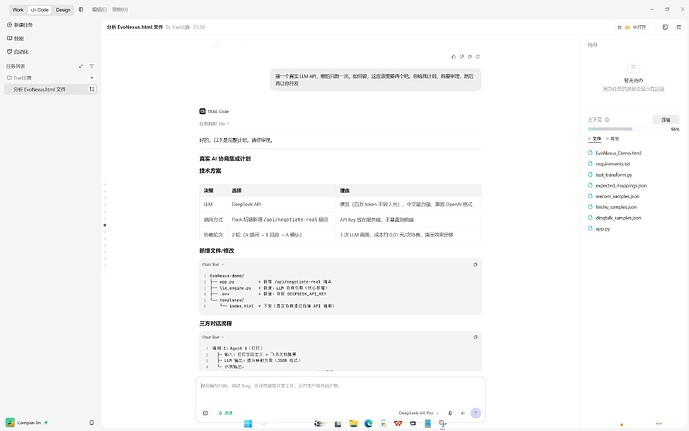
Task: Click the thumbs-up icon above the user message
Action: pyautogui.click(x=453, y=57)
